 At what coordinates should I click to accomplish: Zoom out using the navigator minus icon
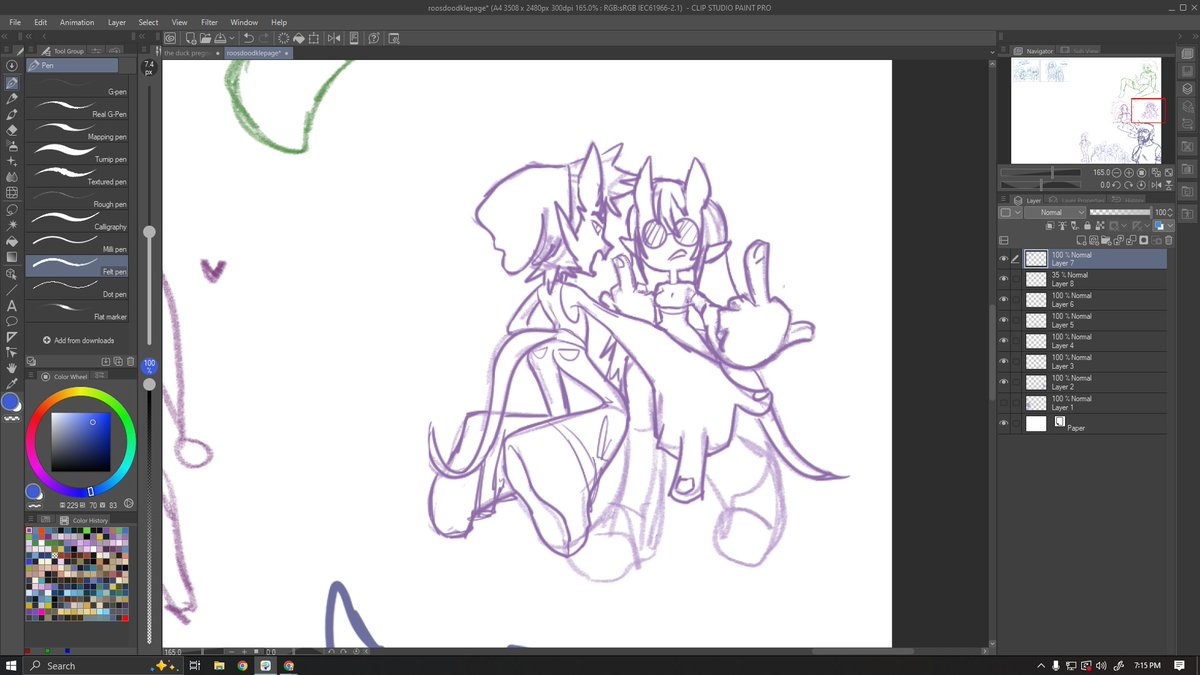coord(1118,172)
